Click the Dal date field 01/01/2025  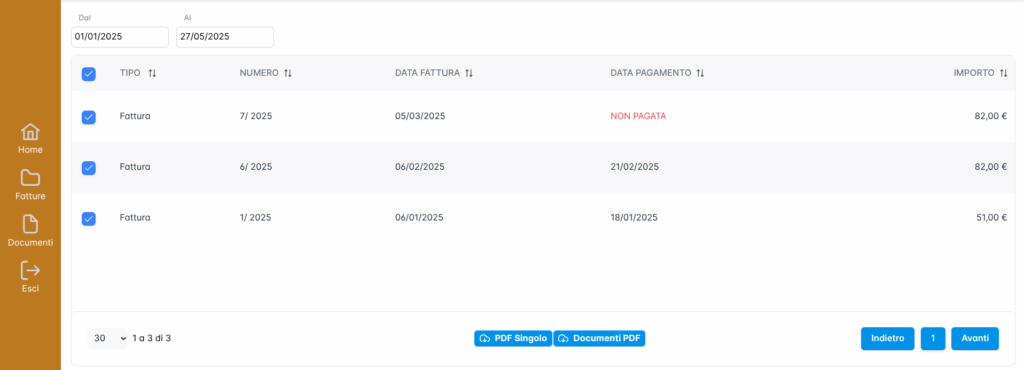tap(120, 37)
